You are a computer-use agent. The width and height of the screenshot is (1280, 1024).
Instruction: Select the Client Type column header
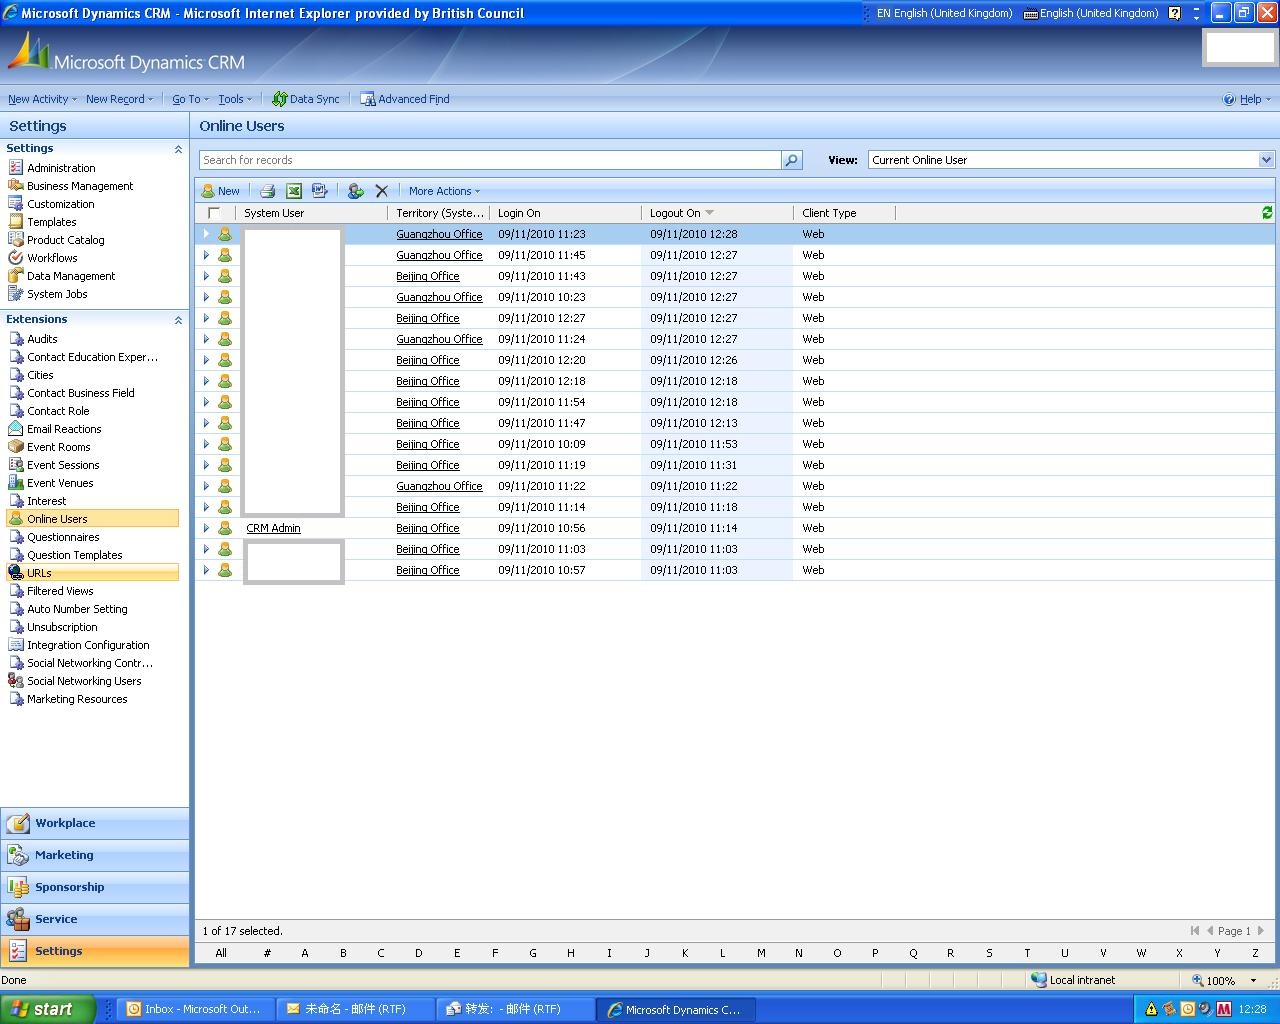click(x=844, y=213)
